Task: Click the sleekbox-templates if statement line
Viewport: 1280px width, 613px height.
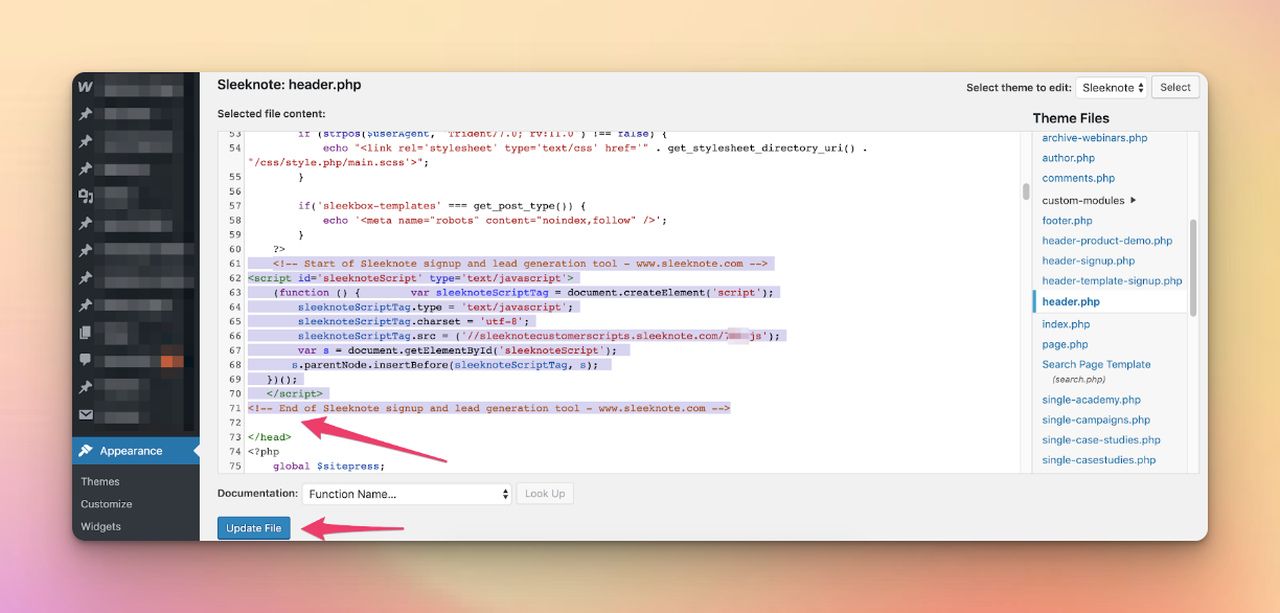Action: pyautogui.click(x=441, y=206)
